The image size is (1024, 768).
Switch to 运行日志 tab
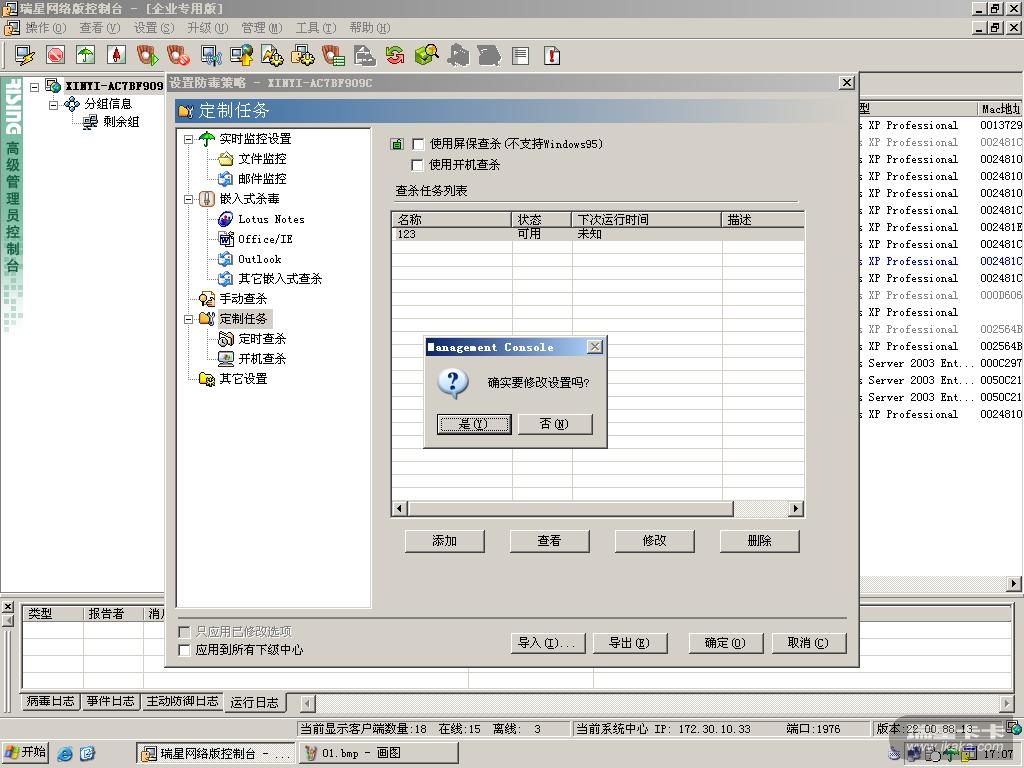pyautogui.click(x=255, y=703)
